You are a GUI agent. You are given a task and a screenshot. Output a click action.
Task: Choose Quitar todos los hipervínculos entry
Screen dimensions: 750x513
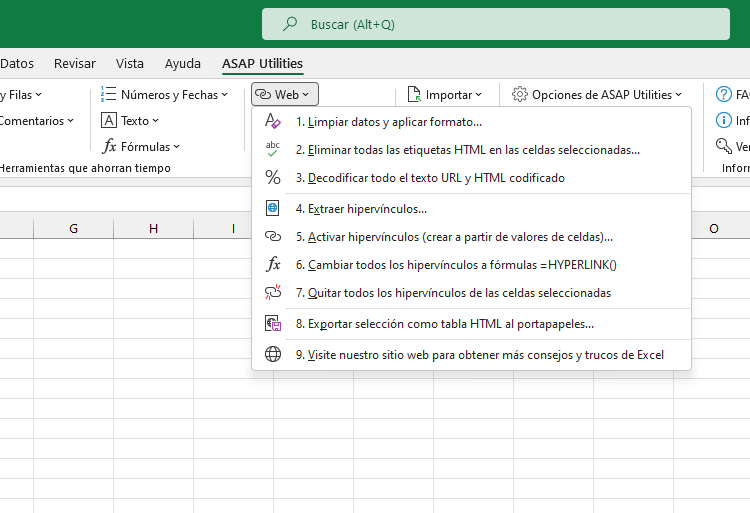click(471, 293)
